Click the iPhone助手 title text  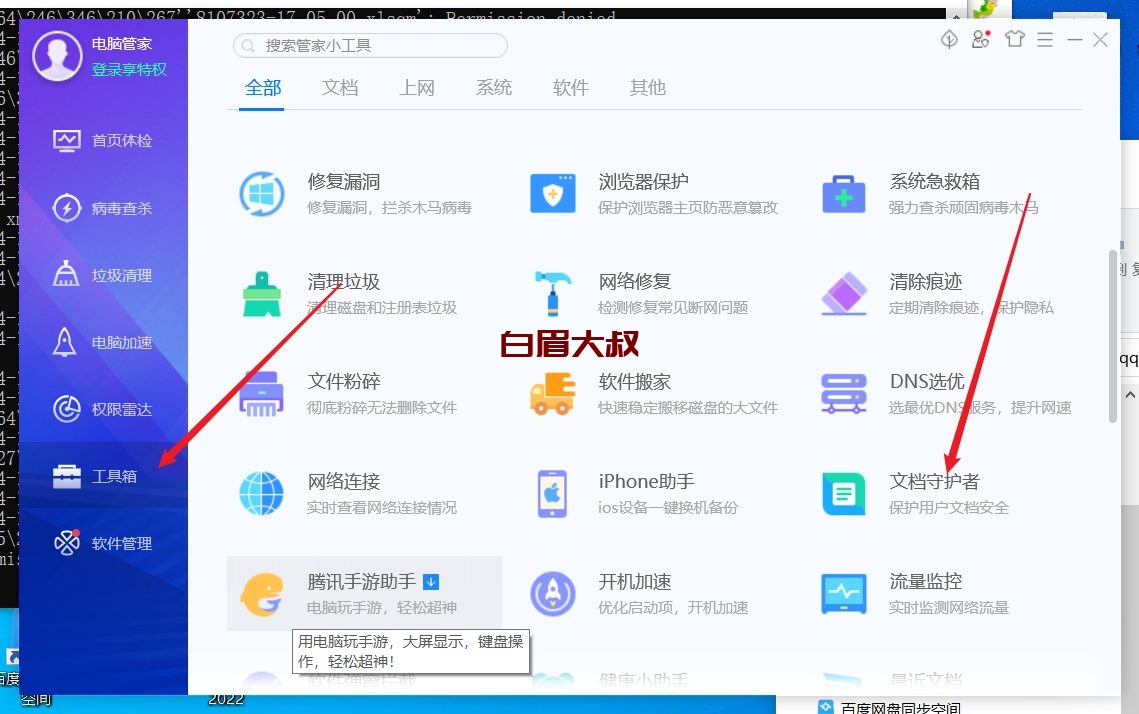point(646,482)
